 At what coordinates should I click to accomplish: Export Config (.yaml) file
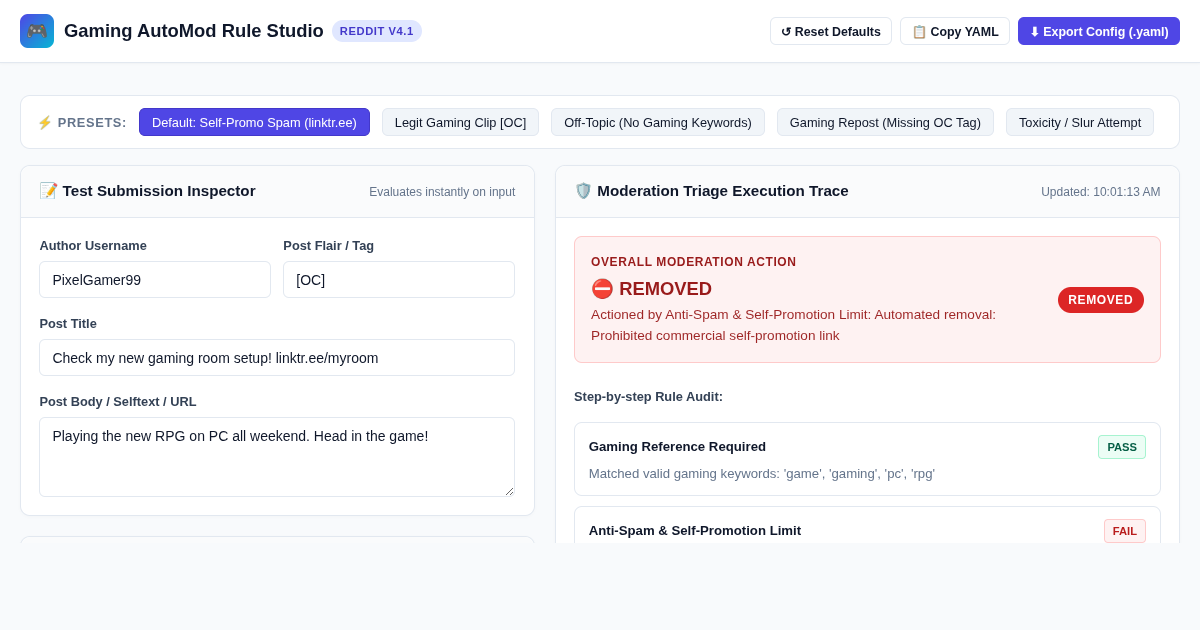1099,31
